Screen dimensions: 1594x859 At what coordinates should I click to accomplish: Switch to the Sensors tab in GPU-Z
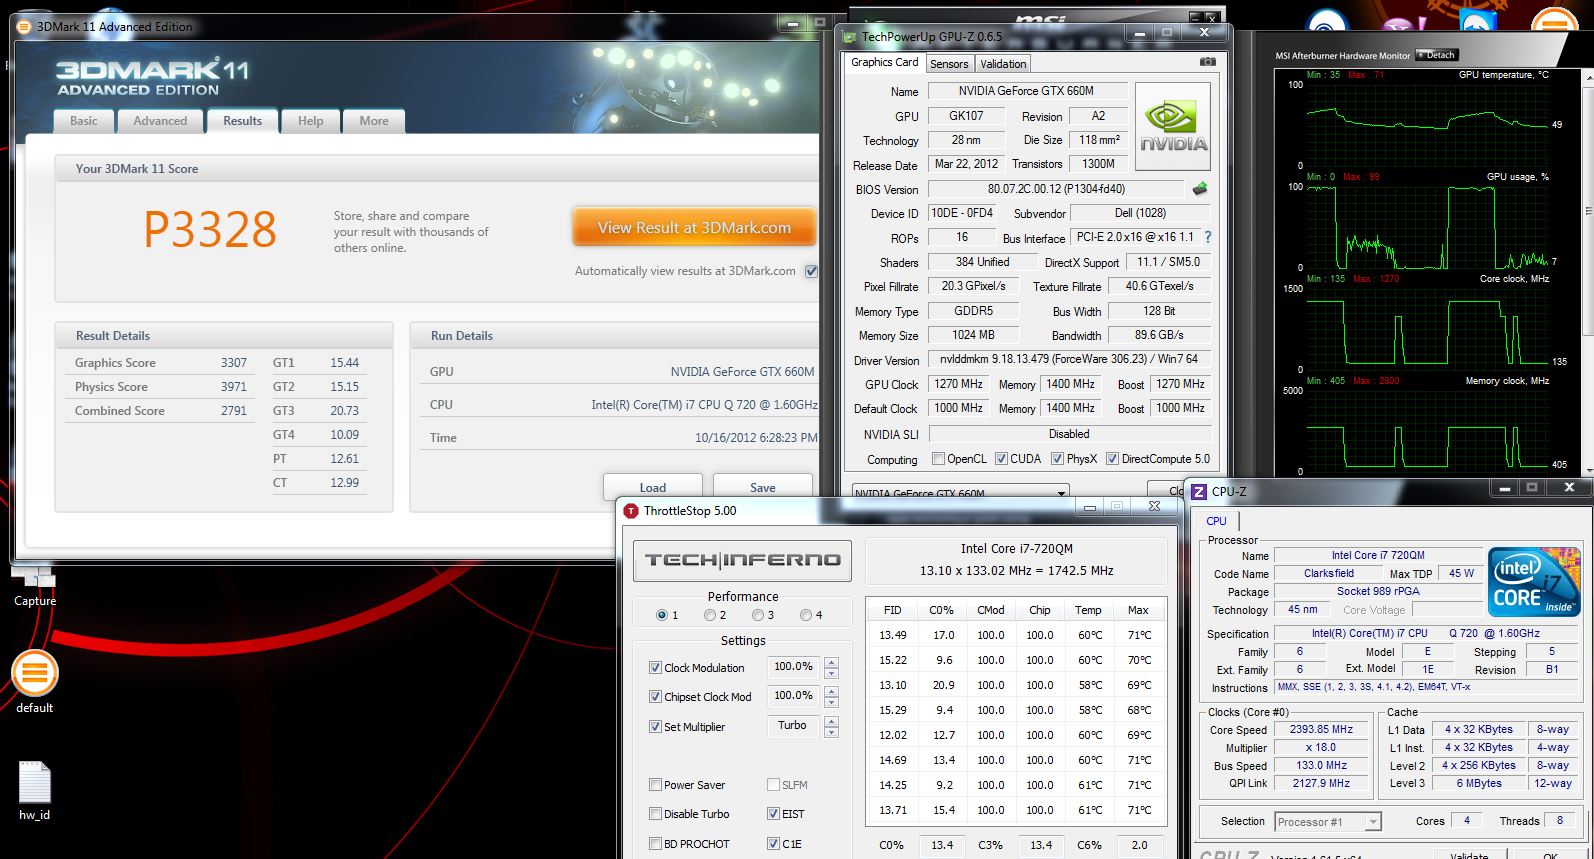949,63
